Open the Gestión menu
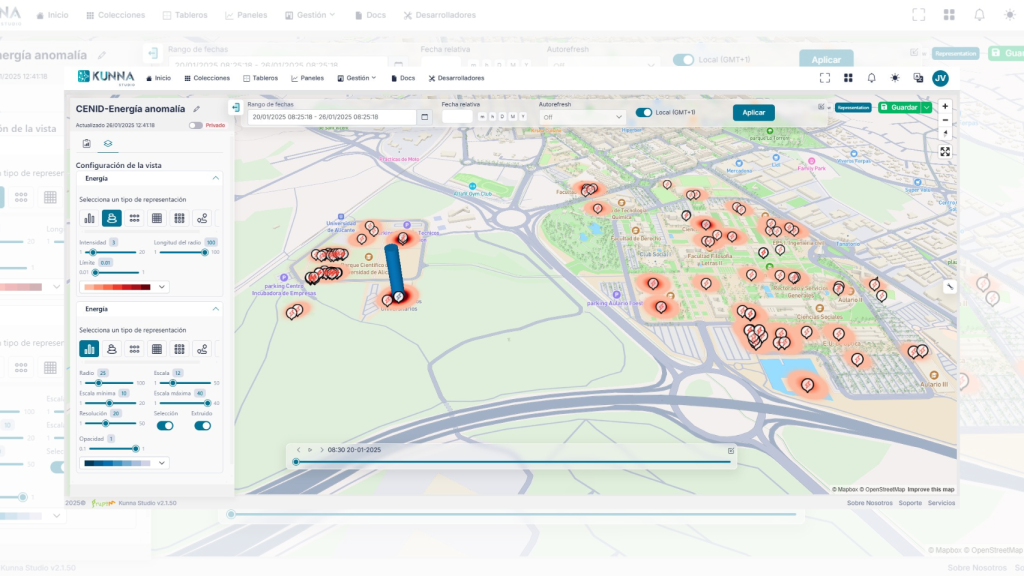The height and width of the screenshot is (576, 1024). point(356,78)
